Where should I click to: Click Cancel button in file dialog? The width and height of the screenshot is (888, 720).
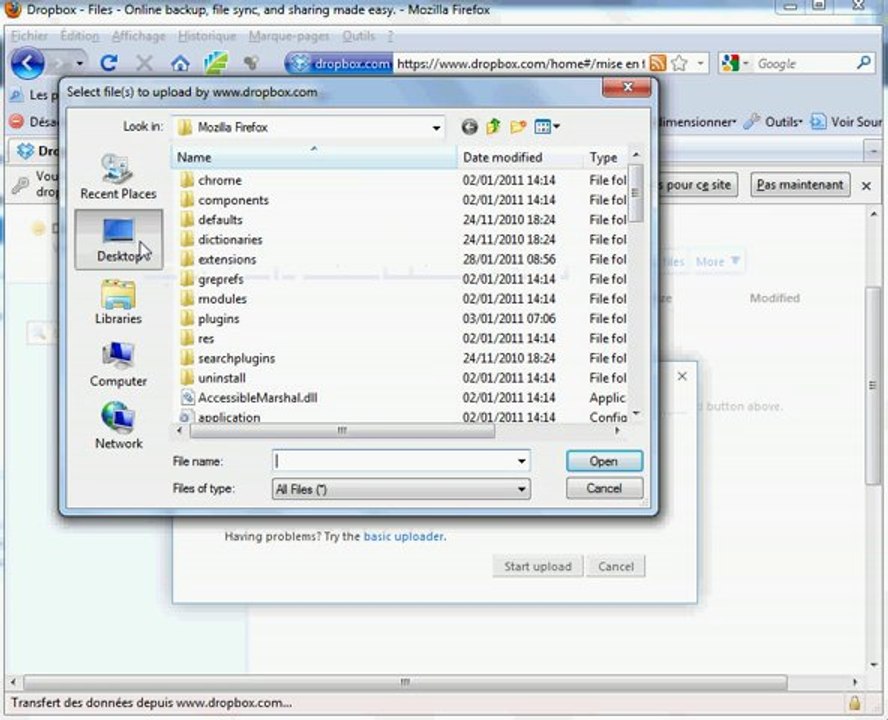(x=604, y=488)
